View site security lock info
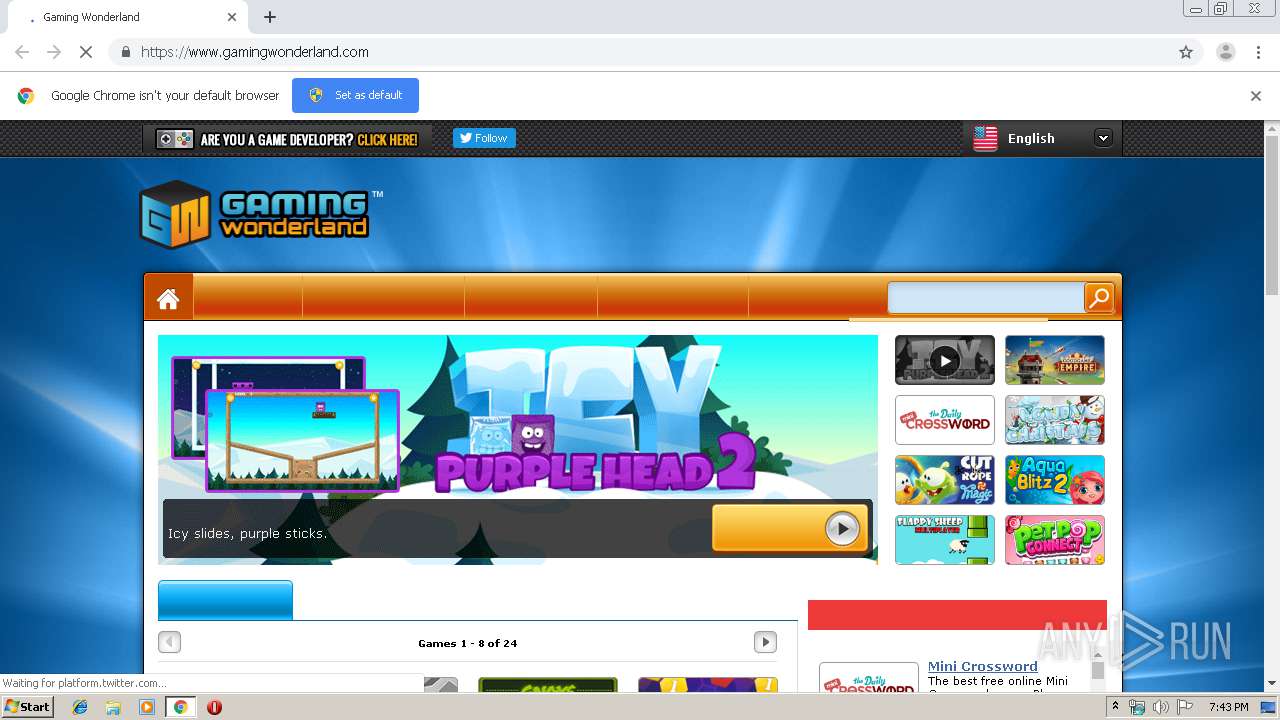 point(125,52)
